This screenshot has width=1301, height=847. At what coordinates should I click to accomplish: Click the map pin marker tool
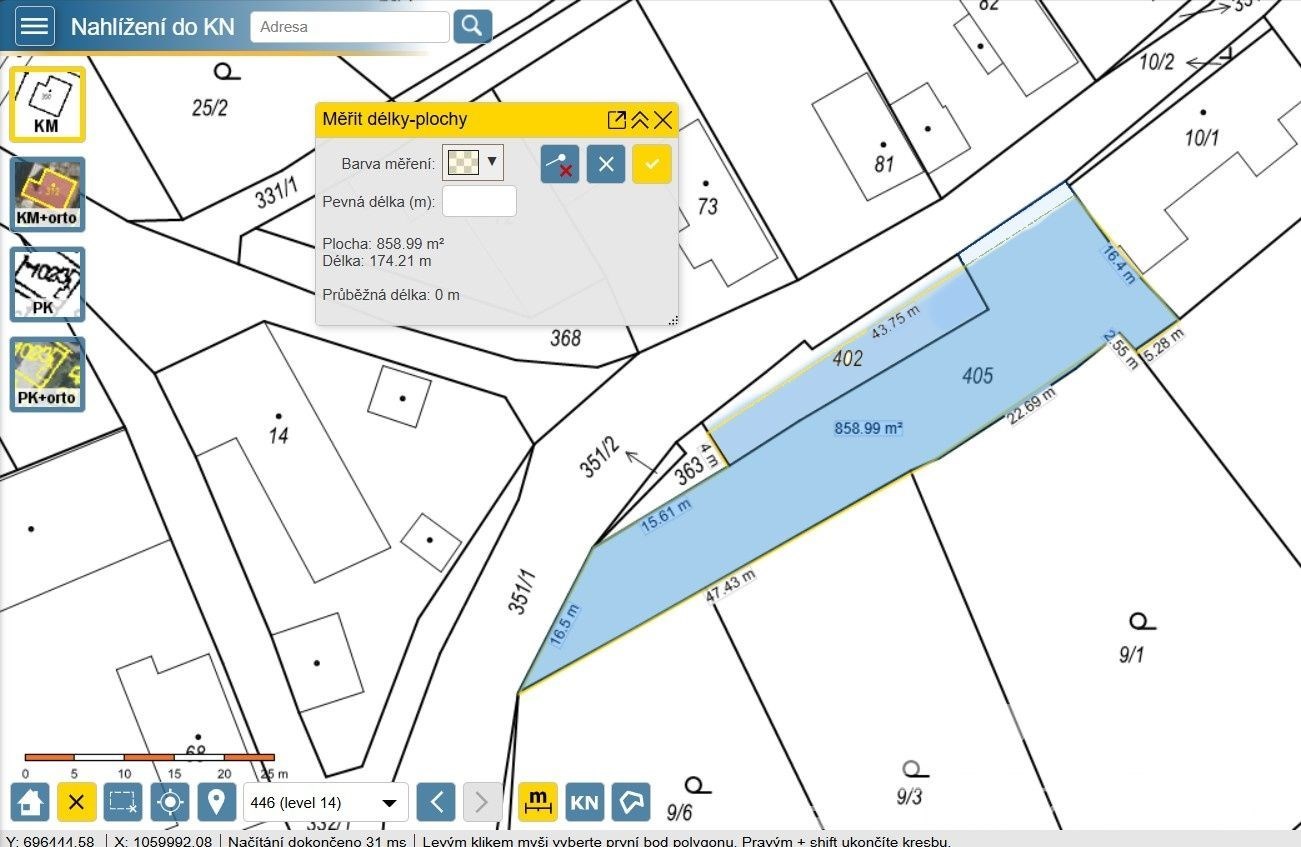pos(216,802)
